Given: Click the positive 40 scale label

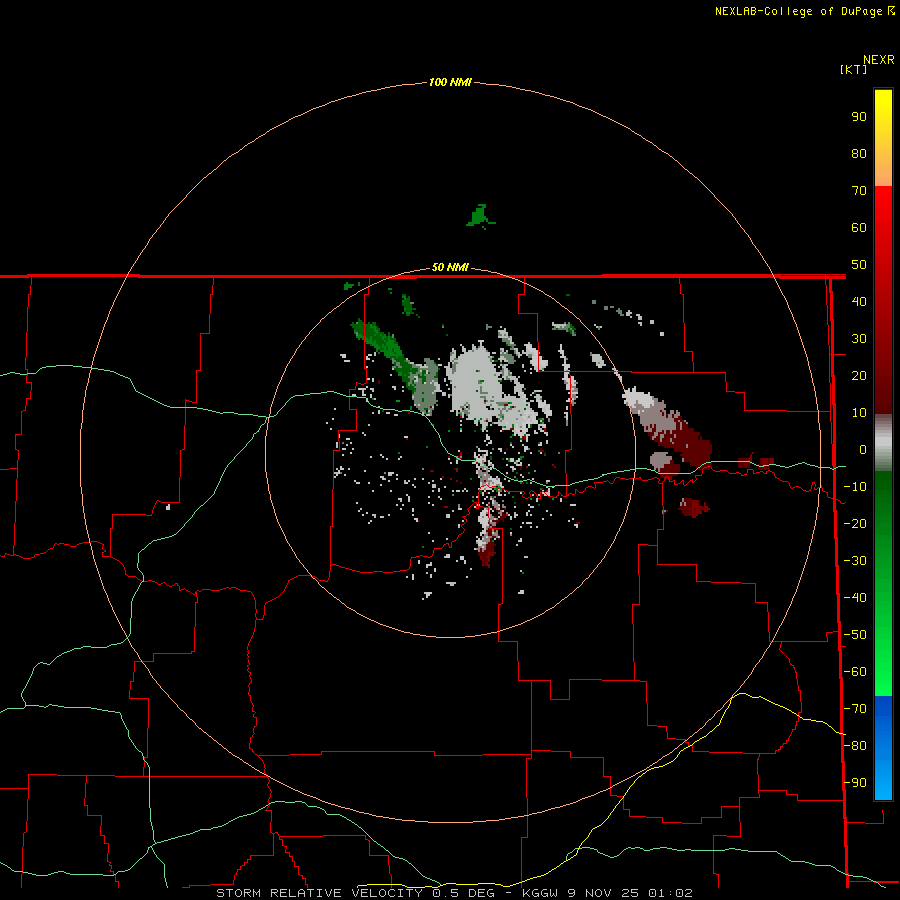Looking at the screenshot, I should click(x=859, y=301).
